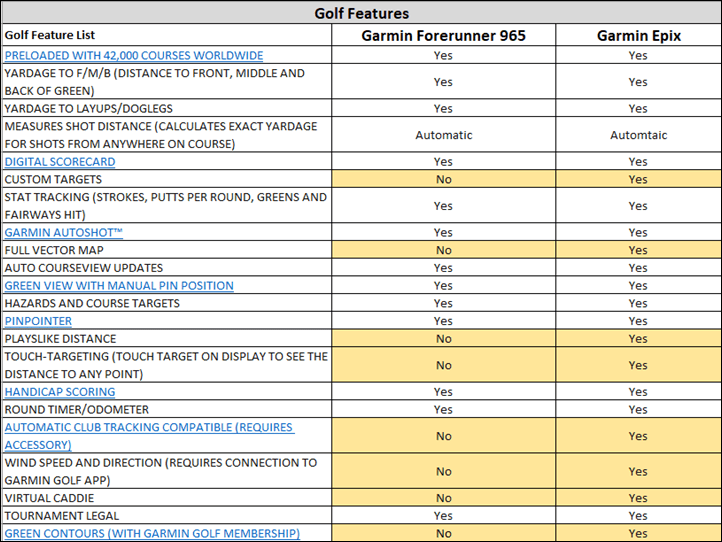This screenshot has width=722, height=542.
Task: Follow Green Contours with Garmin Golf Membership link
Action: point(152,533)
